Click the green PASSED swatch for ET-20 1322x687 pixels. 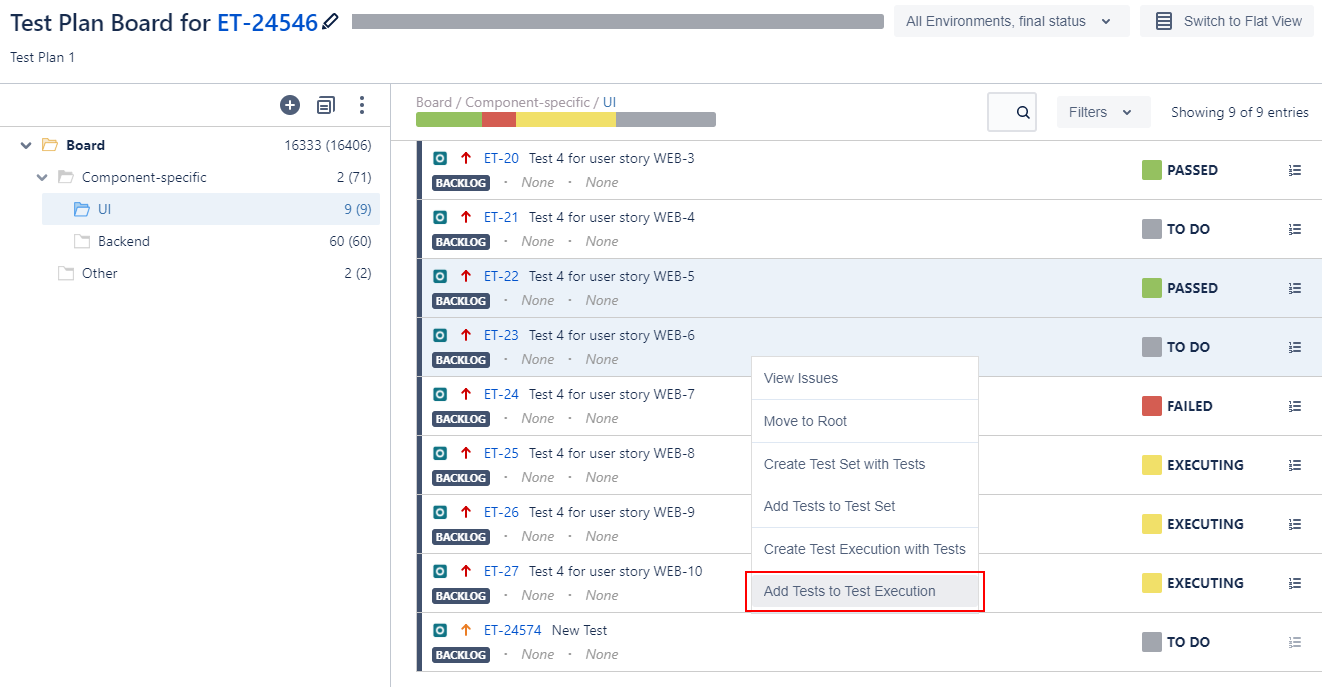click(x=1152, y=170)
